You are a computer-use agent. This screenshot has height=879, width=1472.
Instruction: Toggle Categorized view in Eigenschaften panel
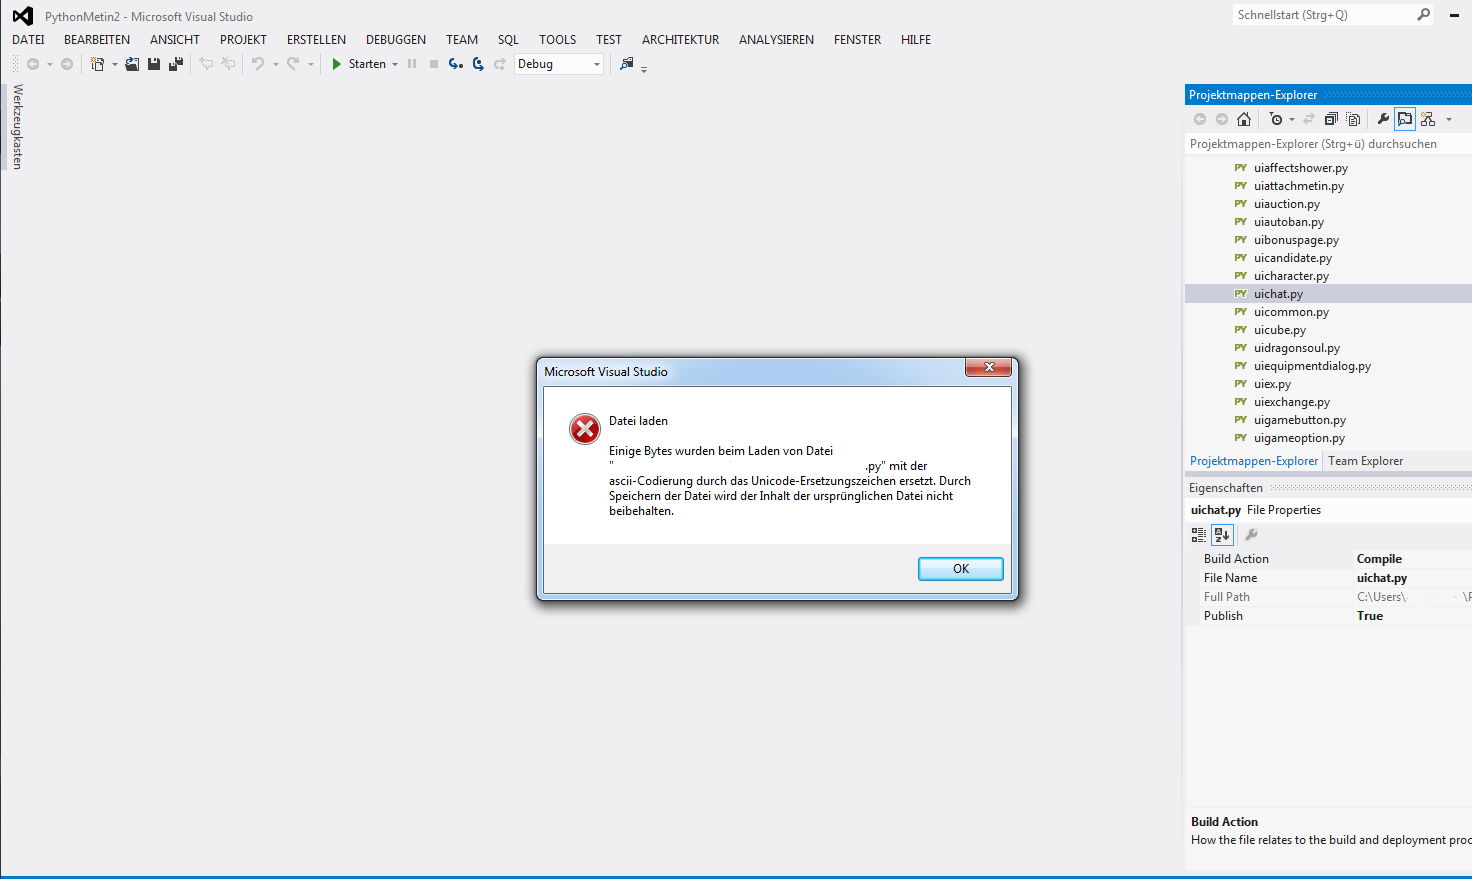1199,535
